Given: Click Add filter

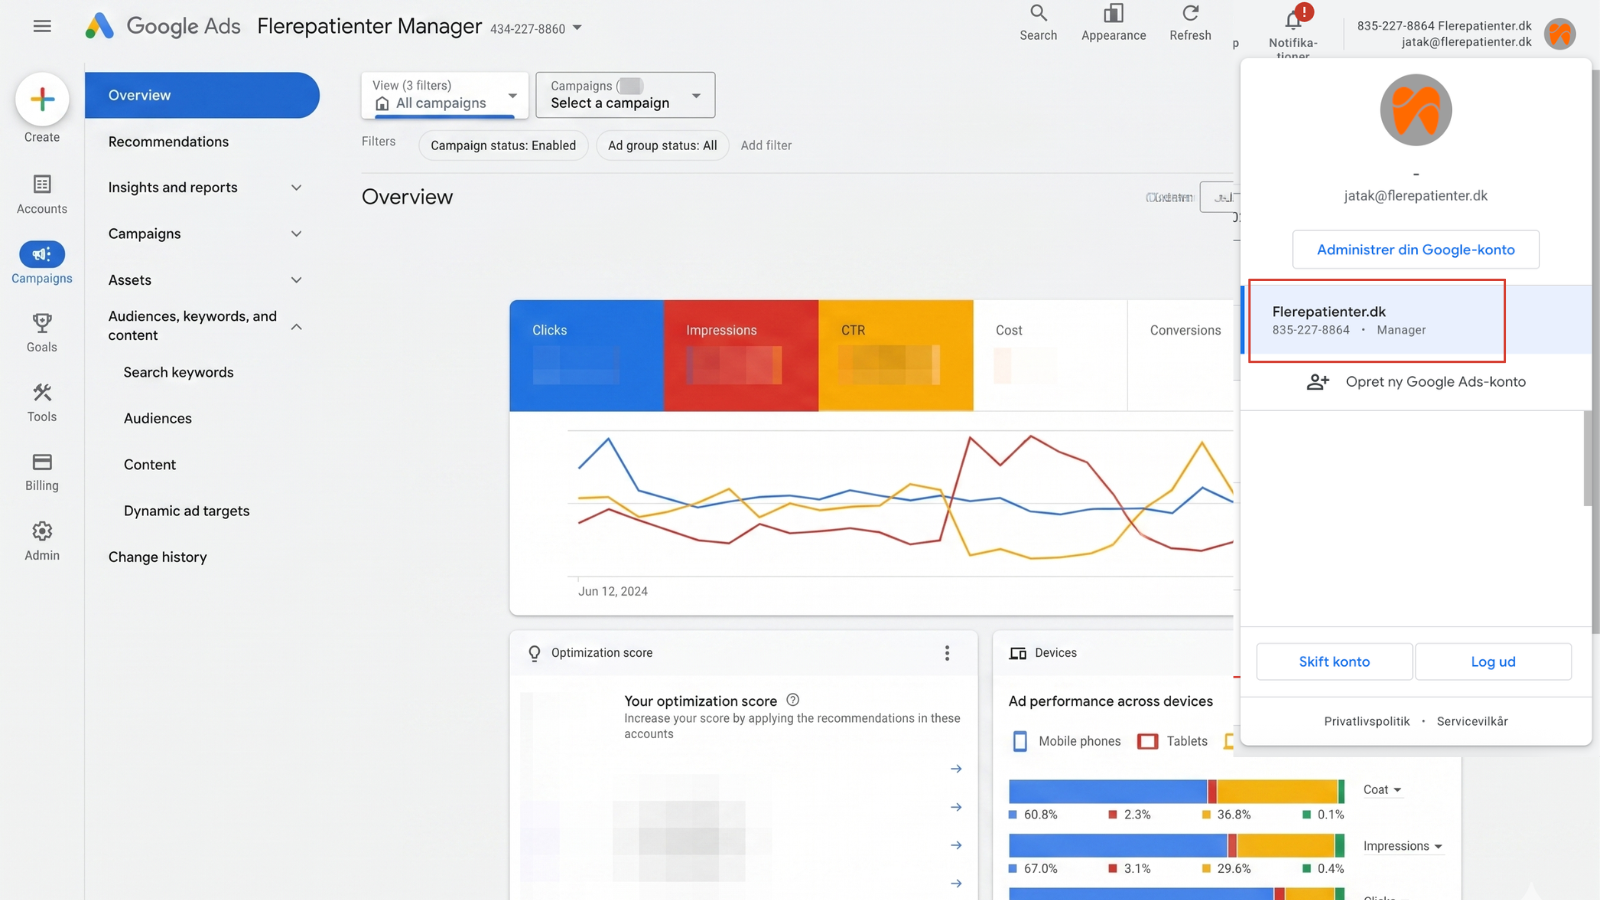Looking at the screenshot, I should [766, 145].
